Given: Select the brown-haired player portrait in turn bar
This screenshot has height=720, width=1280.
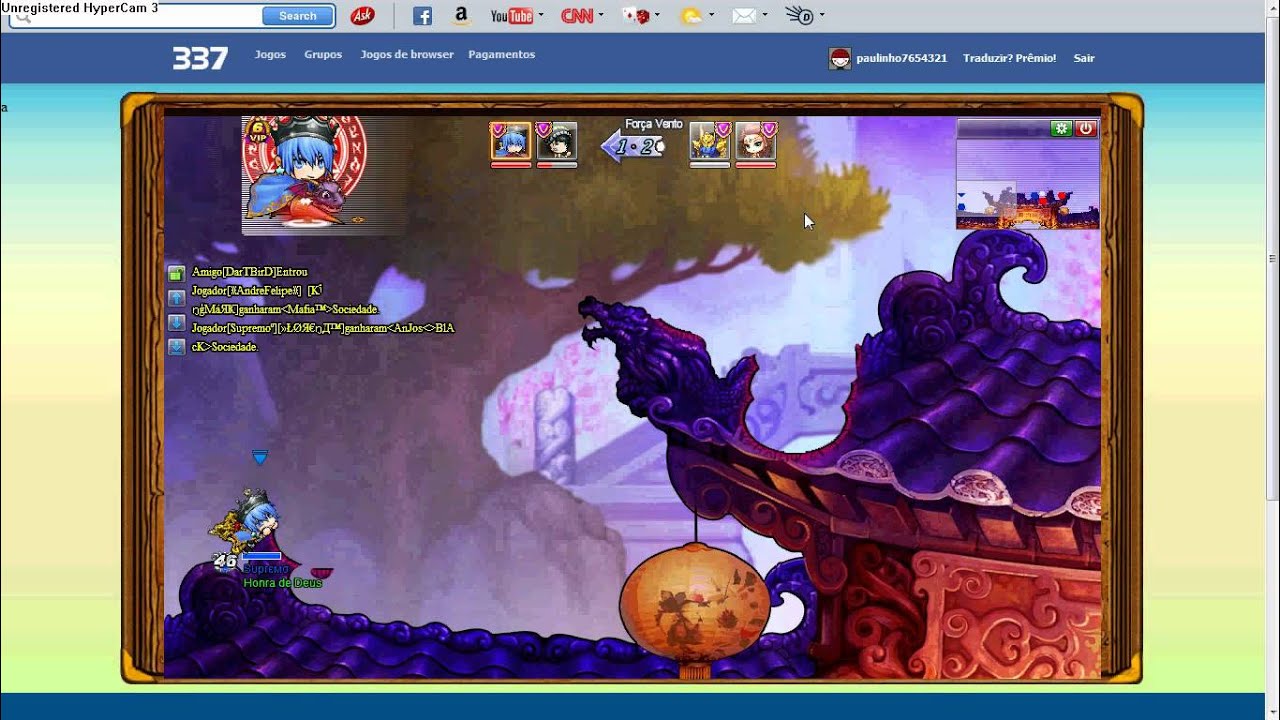Looking at the screenshot, I should point(756,142).
